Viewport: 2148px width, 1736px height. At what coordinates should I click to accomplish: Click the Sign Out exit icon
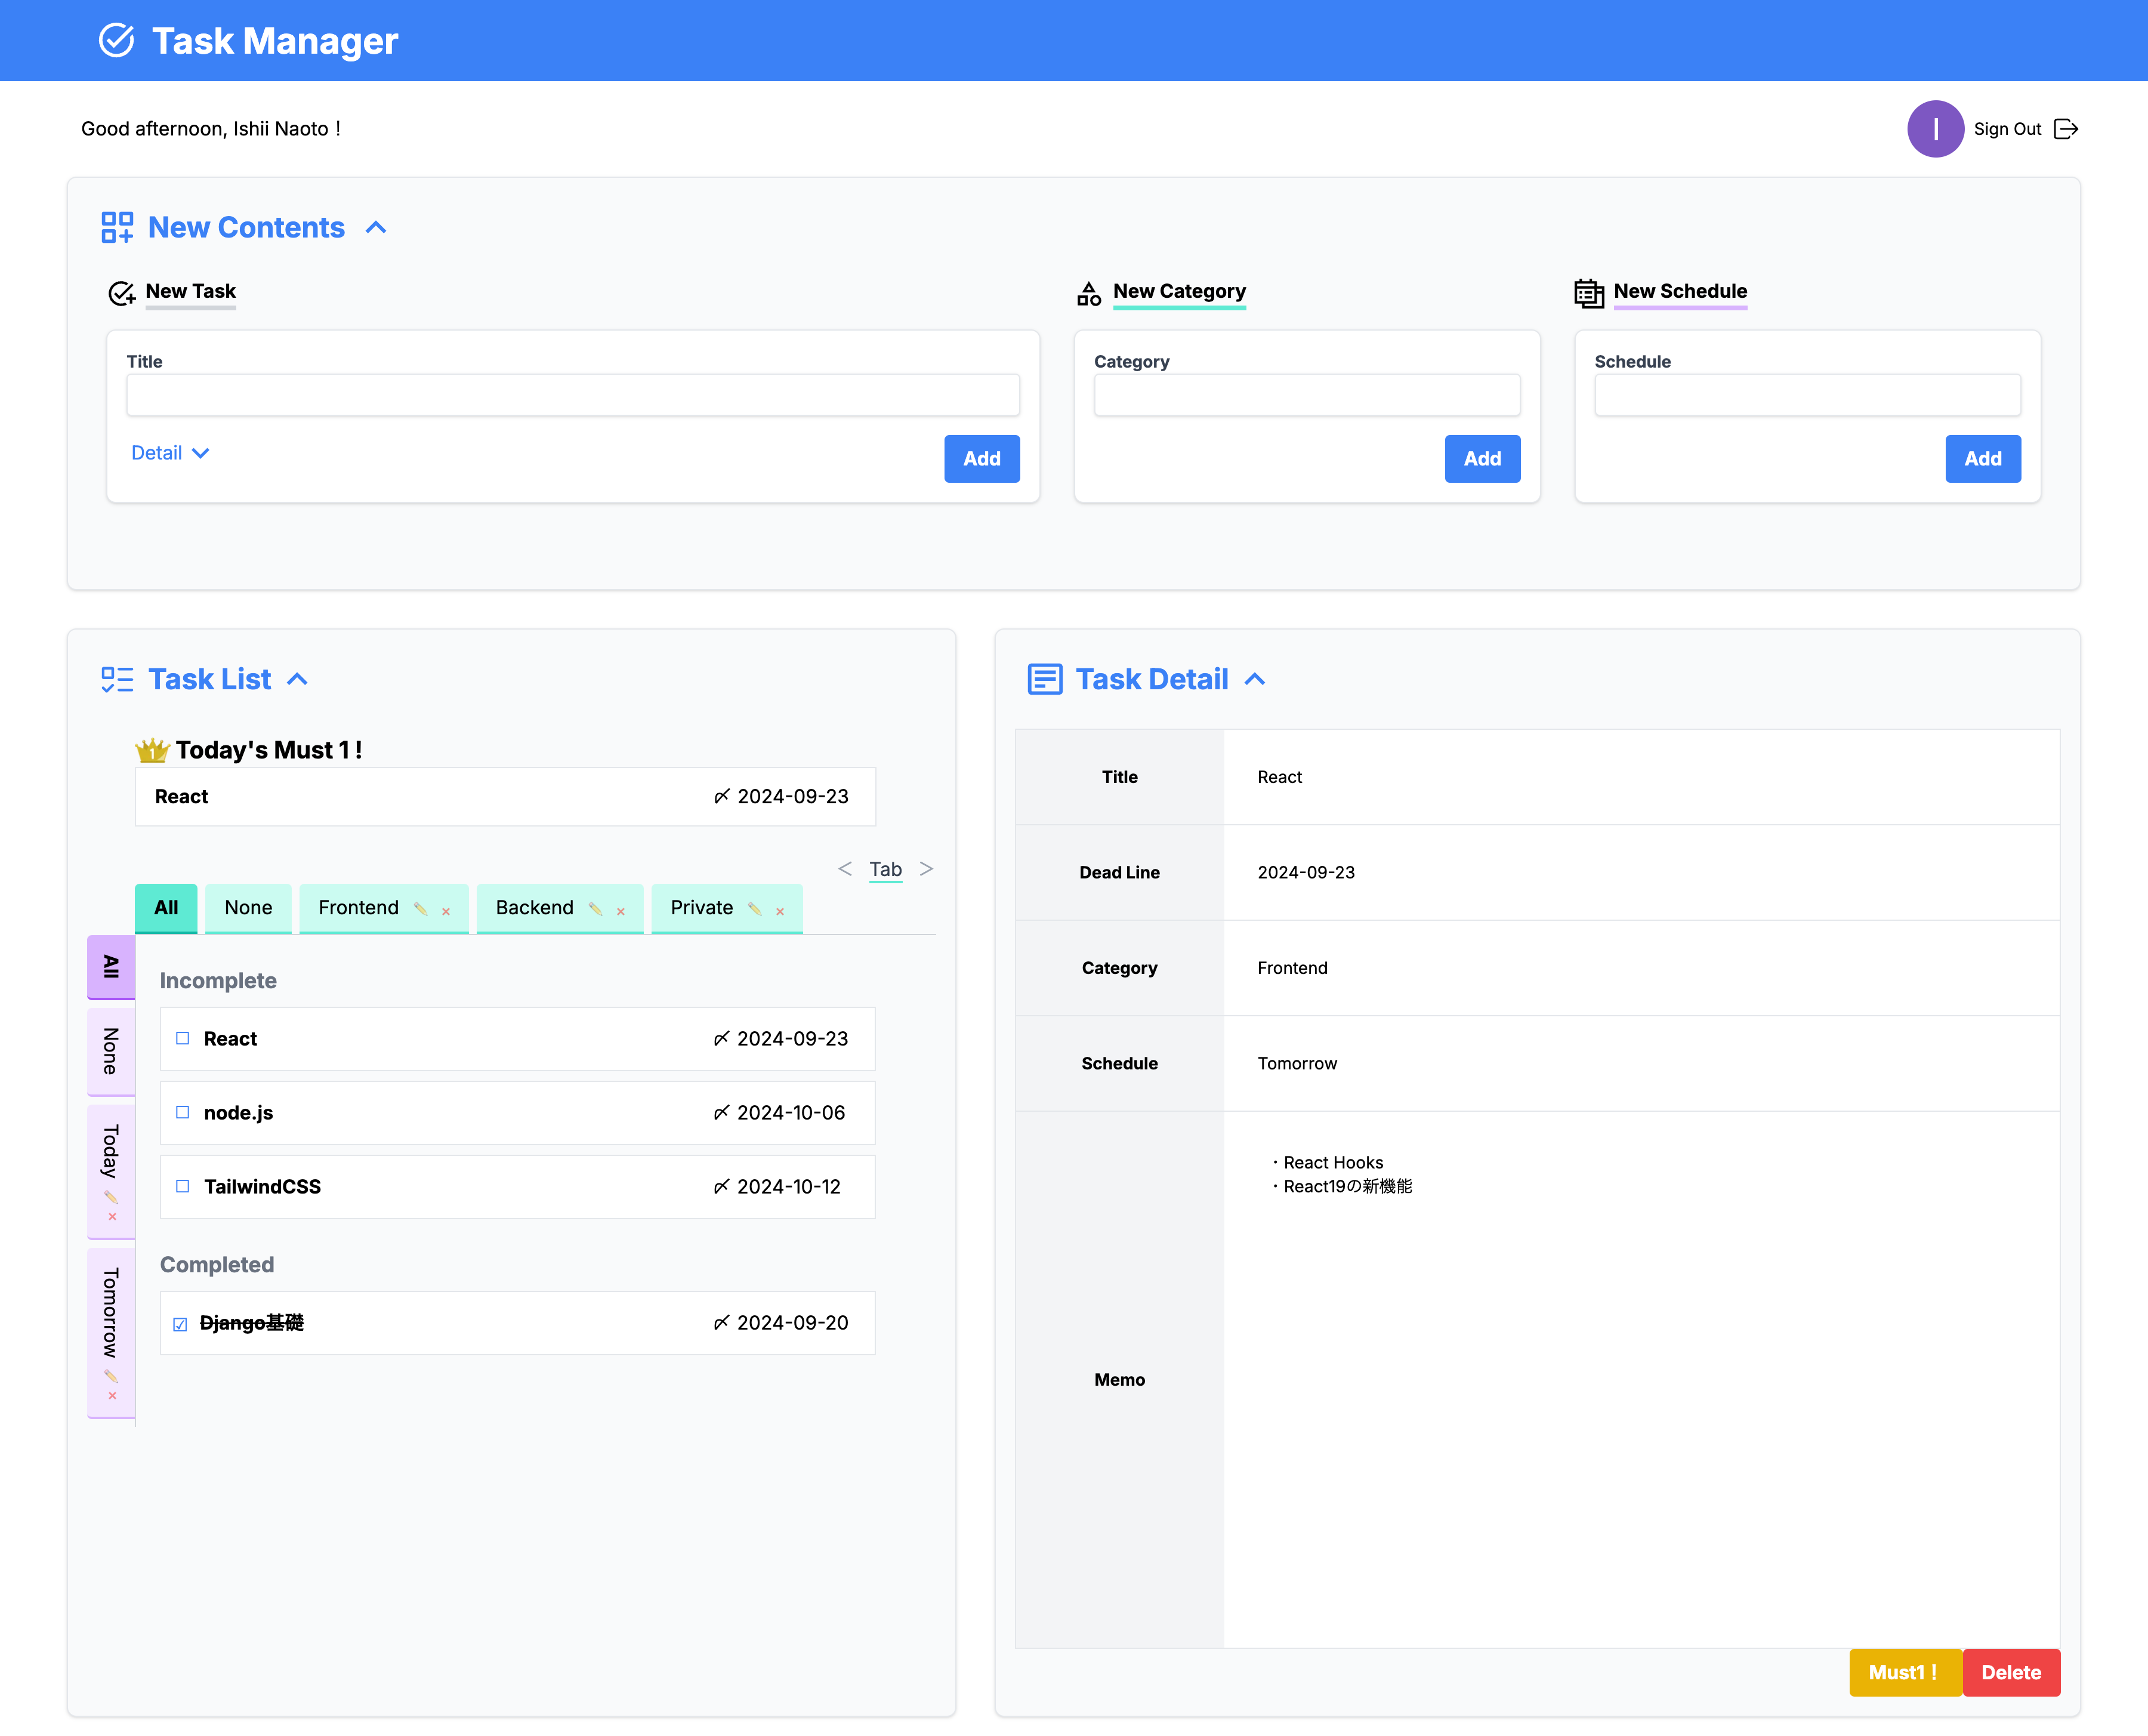tap(2065, 129)
